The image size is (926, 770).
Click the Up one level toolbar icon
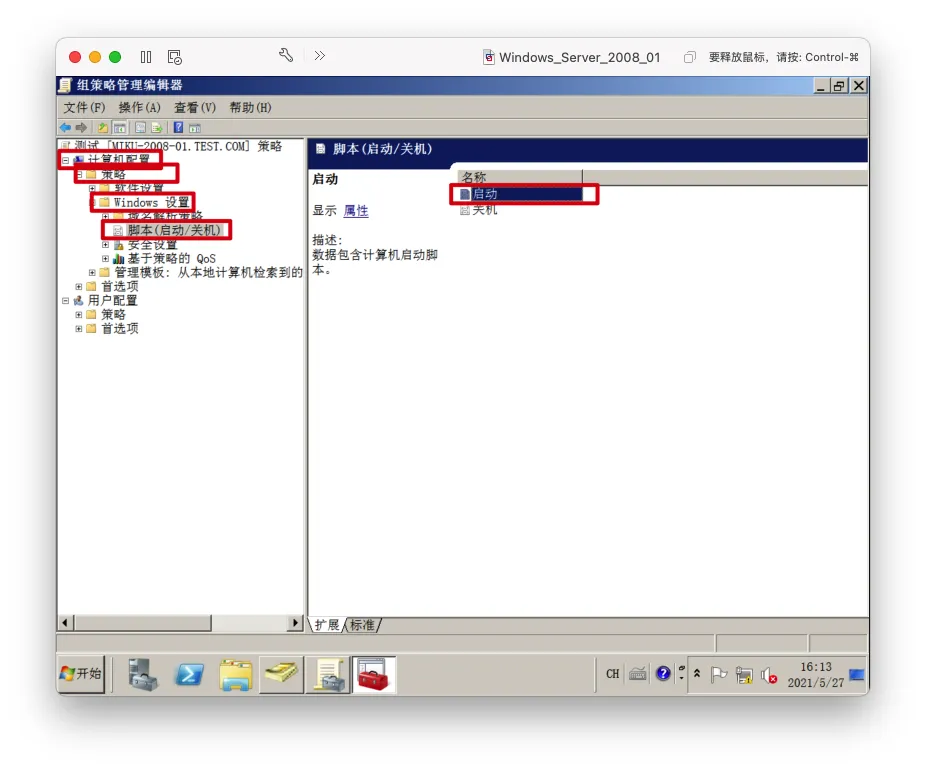click(103, 127)
